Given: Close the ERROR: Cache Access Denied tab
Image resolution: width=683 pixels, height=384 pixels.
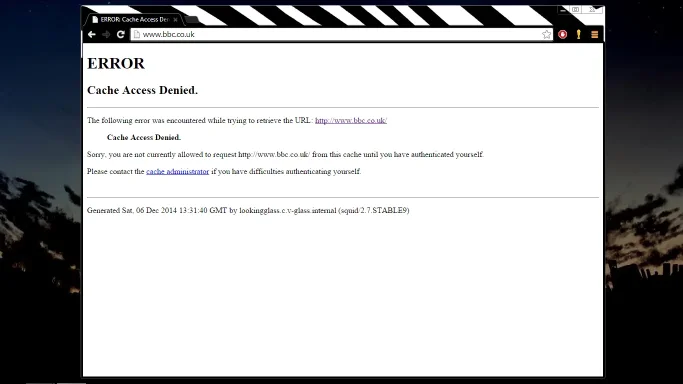Looking at the screenshot, I should 175,20.
